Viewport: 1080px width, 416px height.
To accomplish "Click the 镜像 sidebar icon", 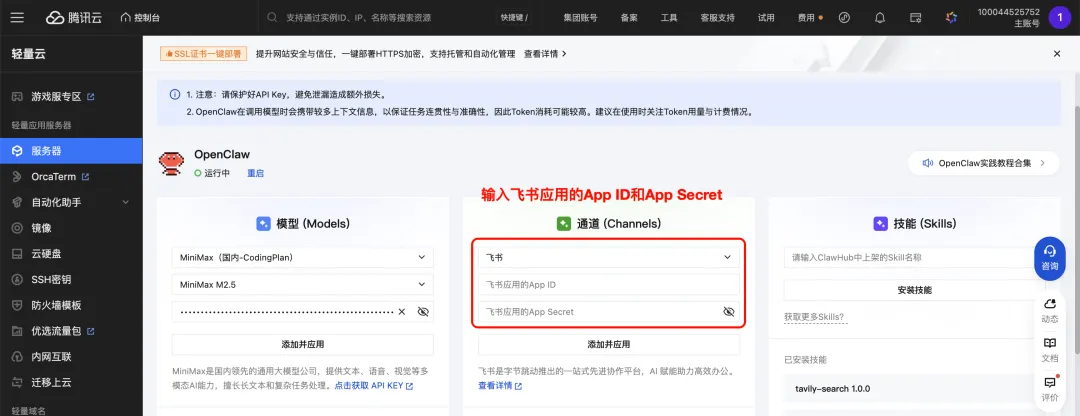I will [17, 228].
